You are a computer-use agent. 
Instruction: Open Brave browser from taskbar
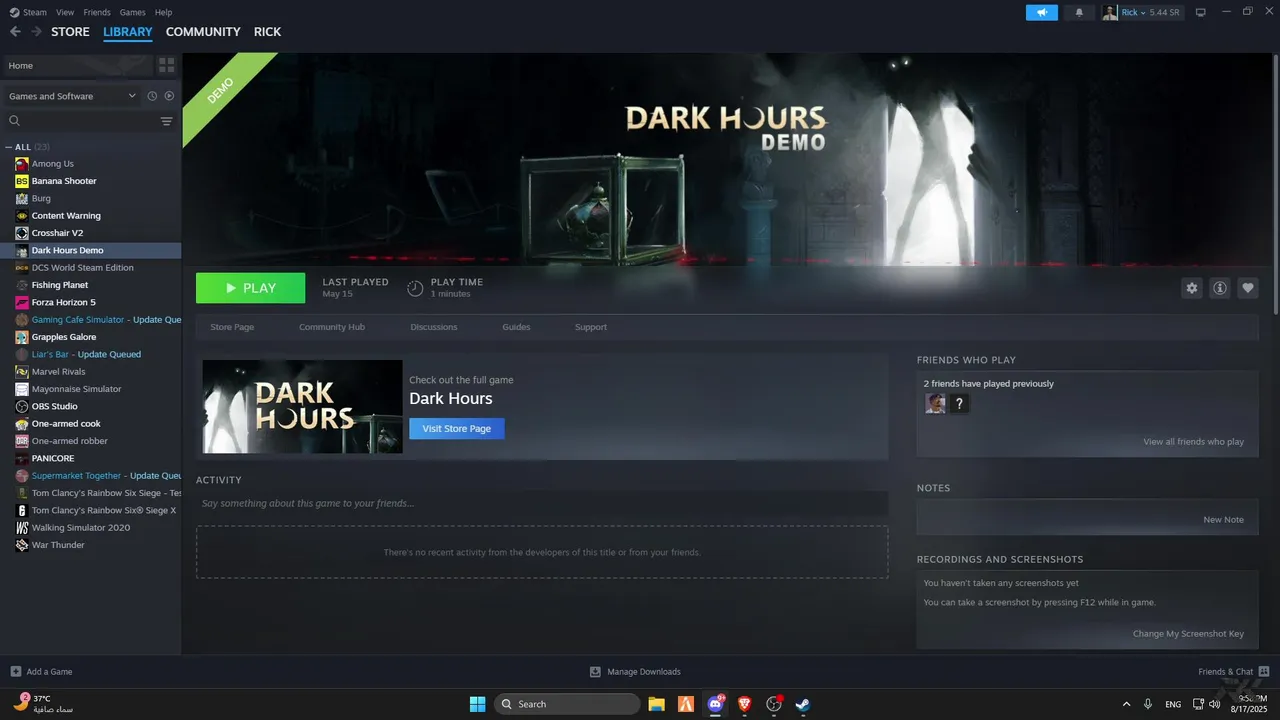click(x=744, y=704)
